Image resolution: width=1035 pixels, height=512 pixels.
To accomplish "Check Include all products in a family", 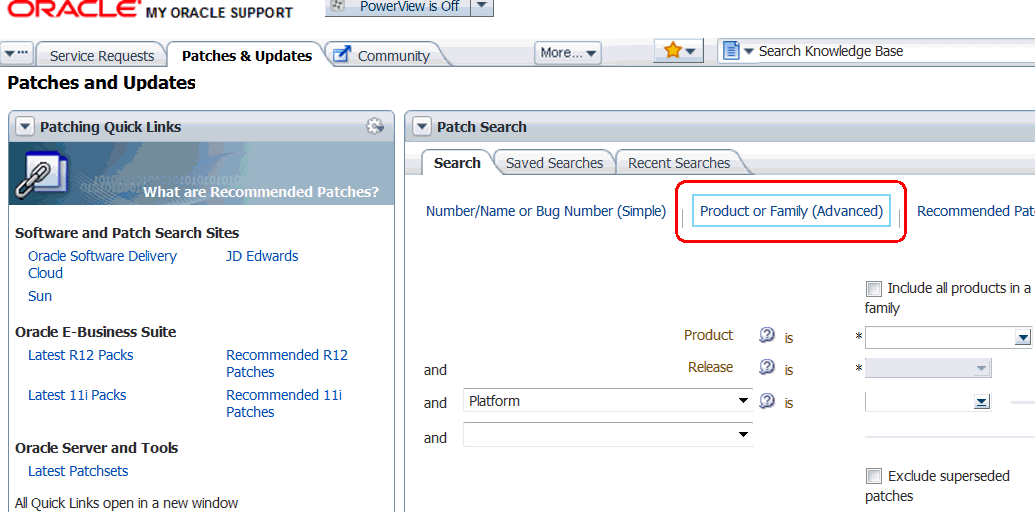I will click(x=874, y=289).
